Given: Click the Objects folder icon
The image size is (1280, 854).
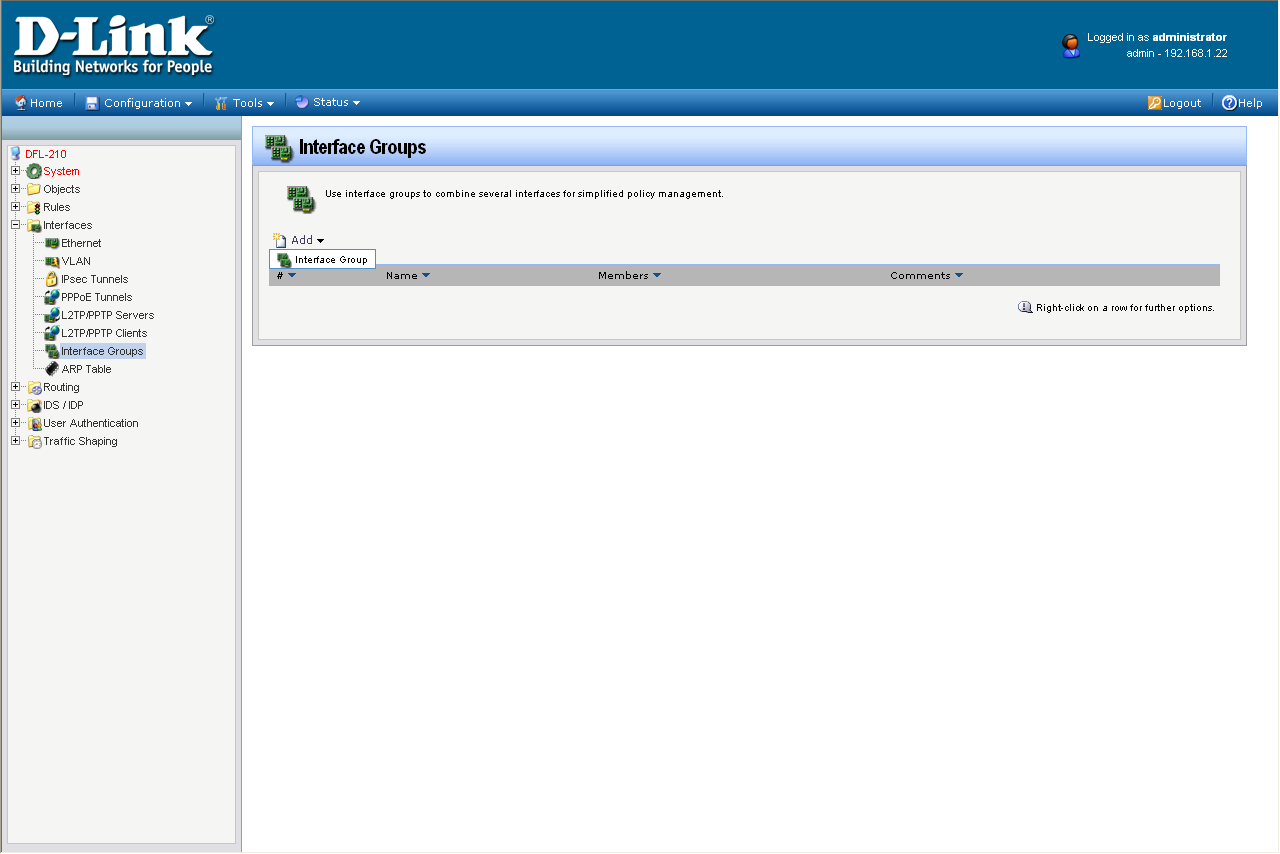Looking at the screenshot, I should [x=34, y=190].
